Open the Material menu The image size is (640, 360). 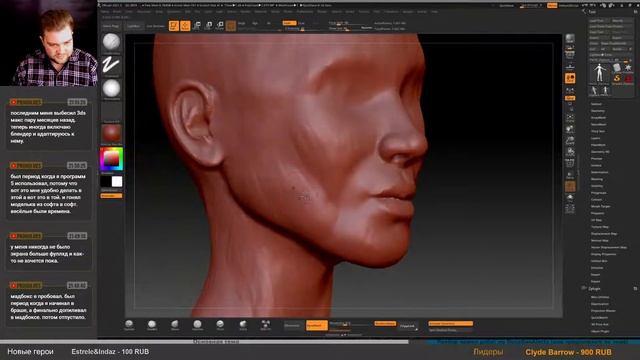pyautogui.click(x=260, y=11)
